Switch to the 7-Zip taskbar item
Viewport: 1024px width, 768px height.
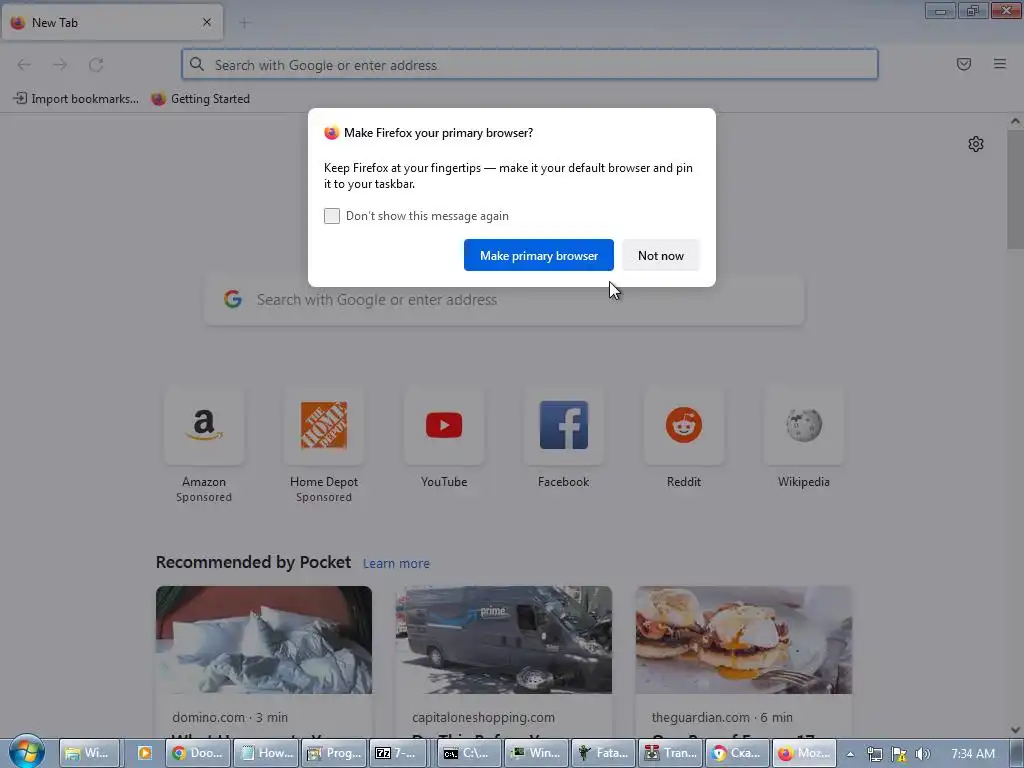tap(398, 753)
